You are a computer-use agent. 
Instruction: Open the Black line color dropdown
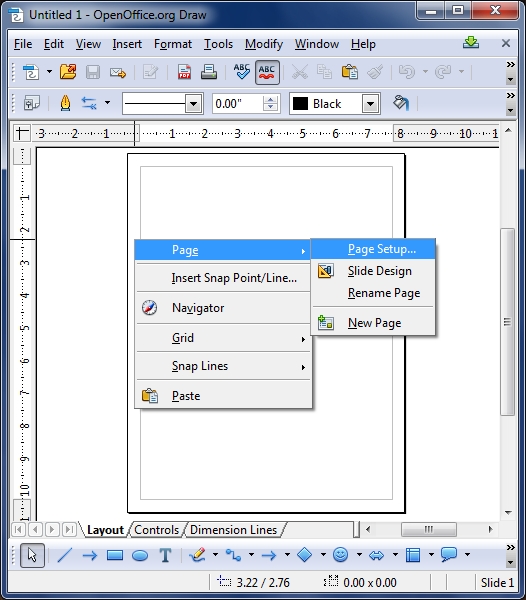(x=370, y=104)
